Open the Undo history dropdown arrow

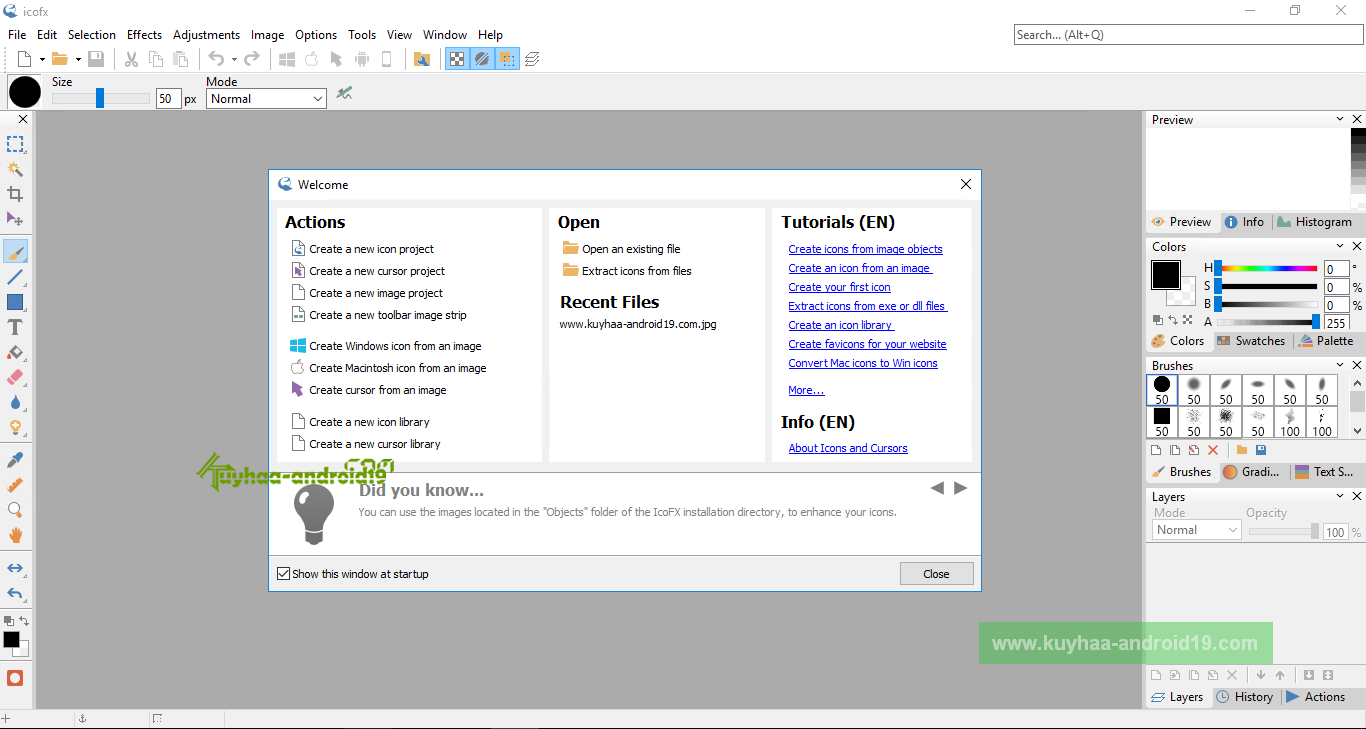point(234,60)
